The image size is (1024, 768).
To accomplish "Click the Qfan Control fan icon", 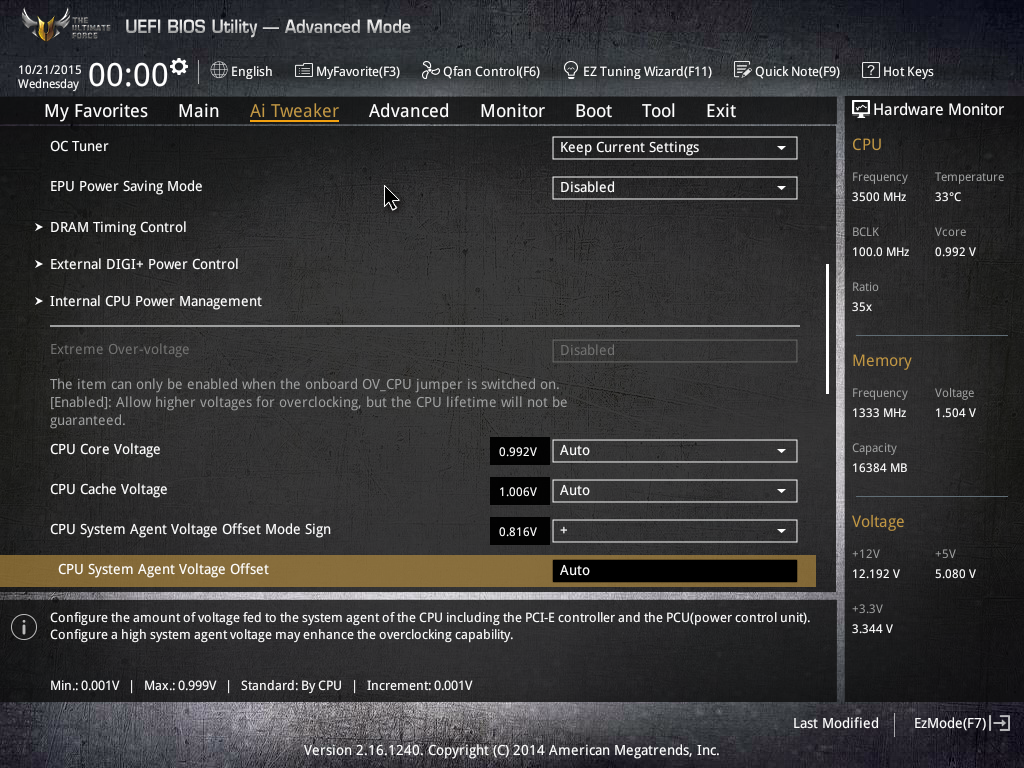I will pos(430,70).
